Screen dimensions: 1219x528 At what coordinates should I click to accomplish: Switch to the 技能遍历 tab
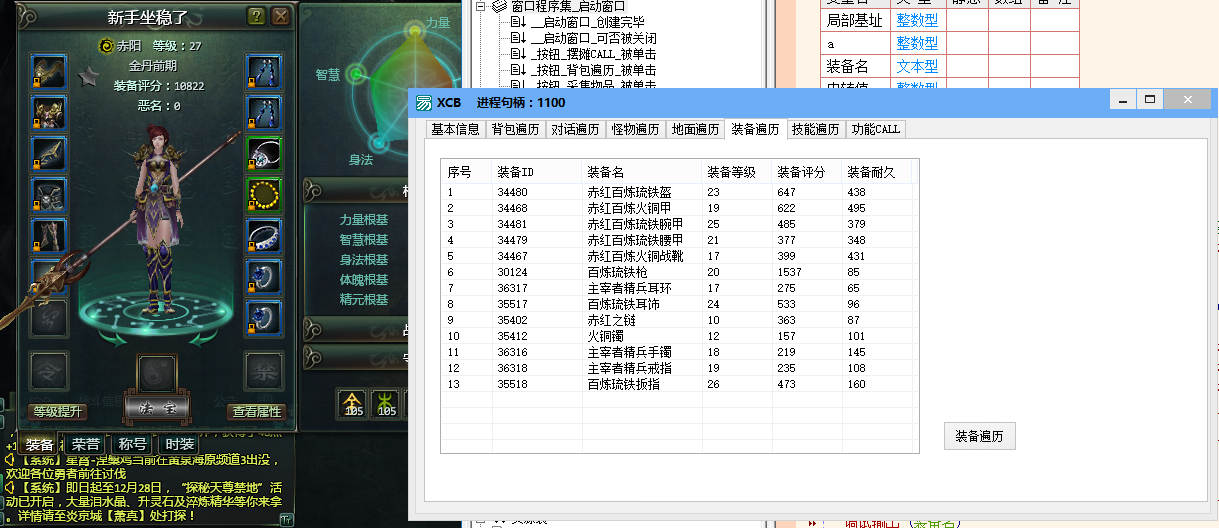tap(816, 129)
